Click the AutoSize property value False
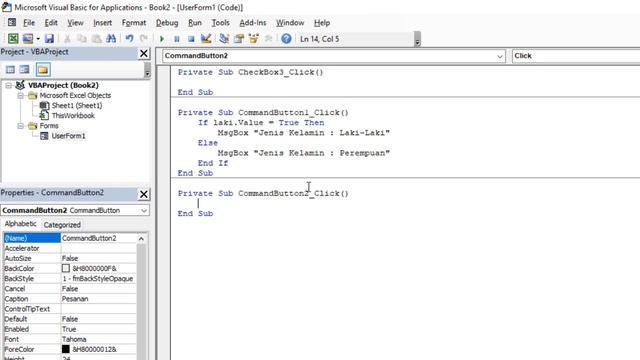Viewport: 640px width, 360px height. click(98, 258)
